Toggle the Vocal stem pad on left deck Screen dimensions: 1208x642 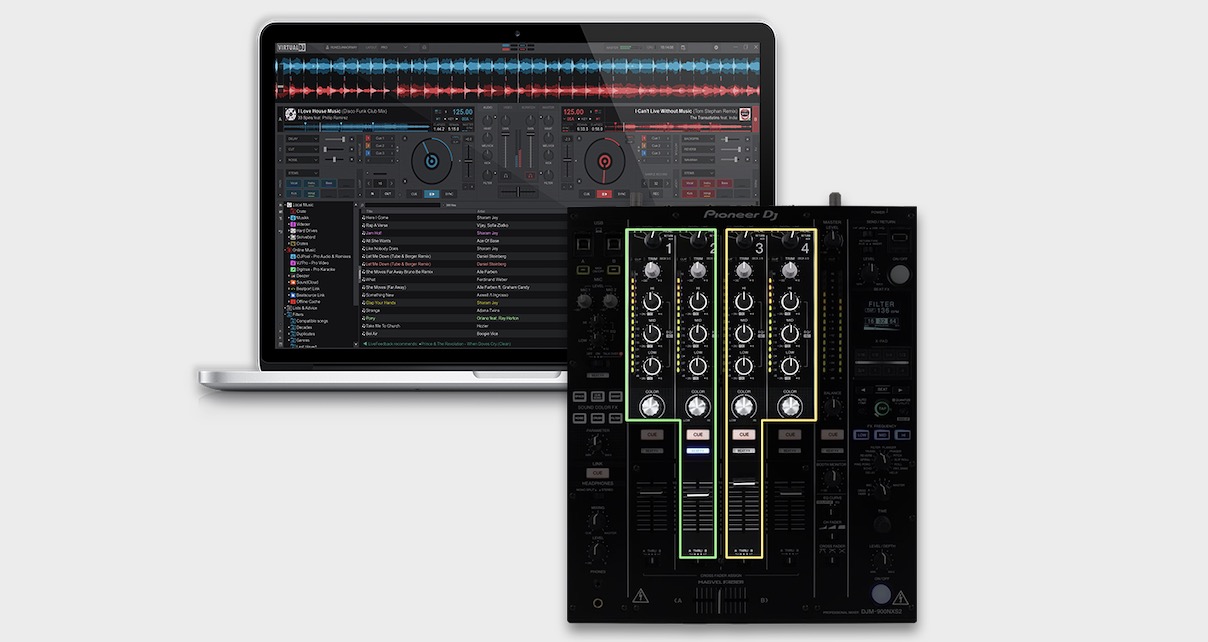point(292,184)
